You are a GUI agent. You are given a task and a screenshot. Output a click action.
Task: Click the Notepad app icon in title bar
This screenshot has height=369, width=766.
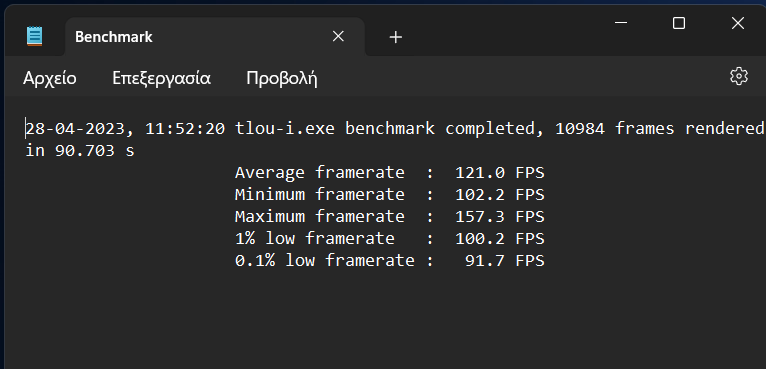35,36
